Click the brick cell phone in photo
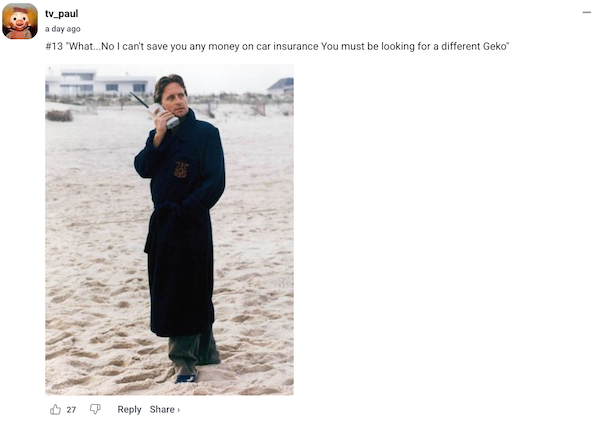The height and width of the screenshot is (422, 600). 164,115
